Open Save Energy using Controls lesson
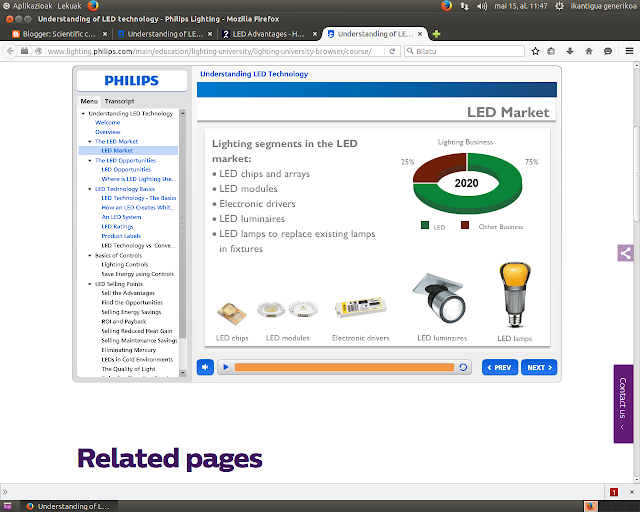 click(138, 274)
